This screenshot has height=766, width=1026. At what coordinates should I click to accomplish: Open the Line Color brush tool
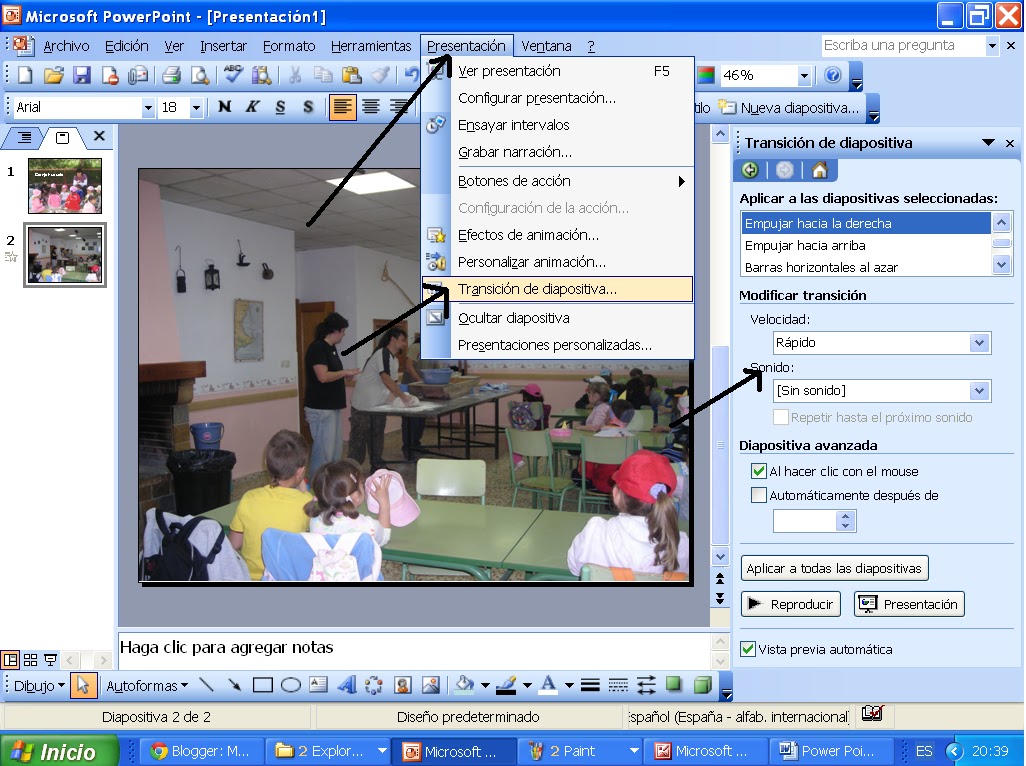coord(506,685)
